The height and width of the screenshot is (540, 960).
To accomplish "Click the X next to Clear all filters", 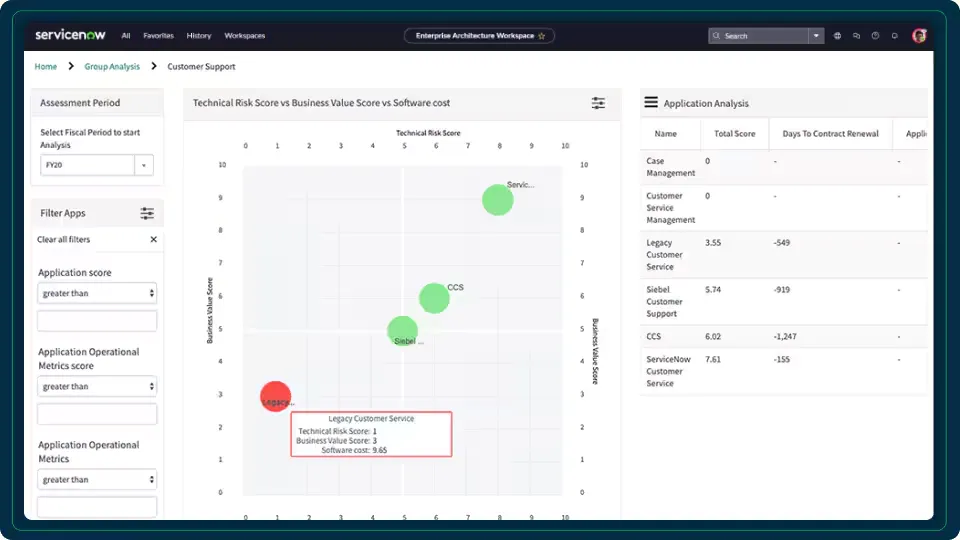I will coord(154,239).
